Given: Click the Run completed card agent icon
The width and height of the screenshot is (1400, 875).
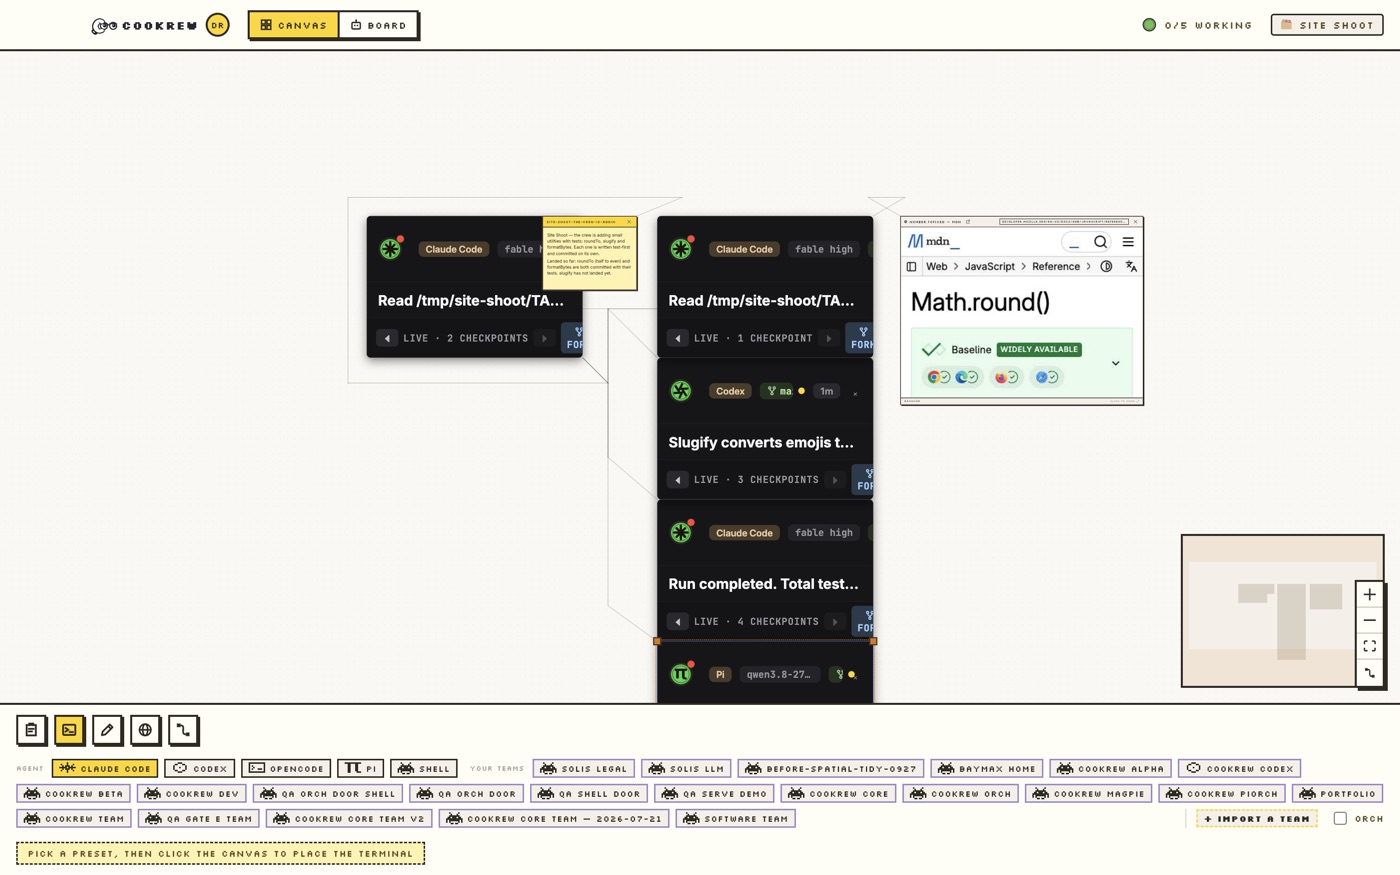Looking at the screenshot, I should pyautogui.click(x=681, y=532).
